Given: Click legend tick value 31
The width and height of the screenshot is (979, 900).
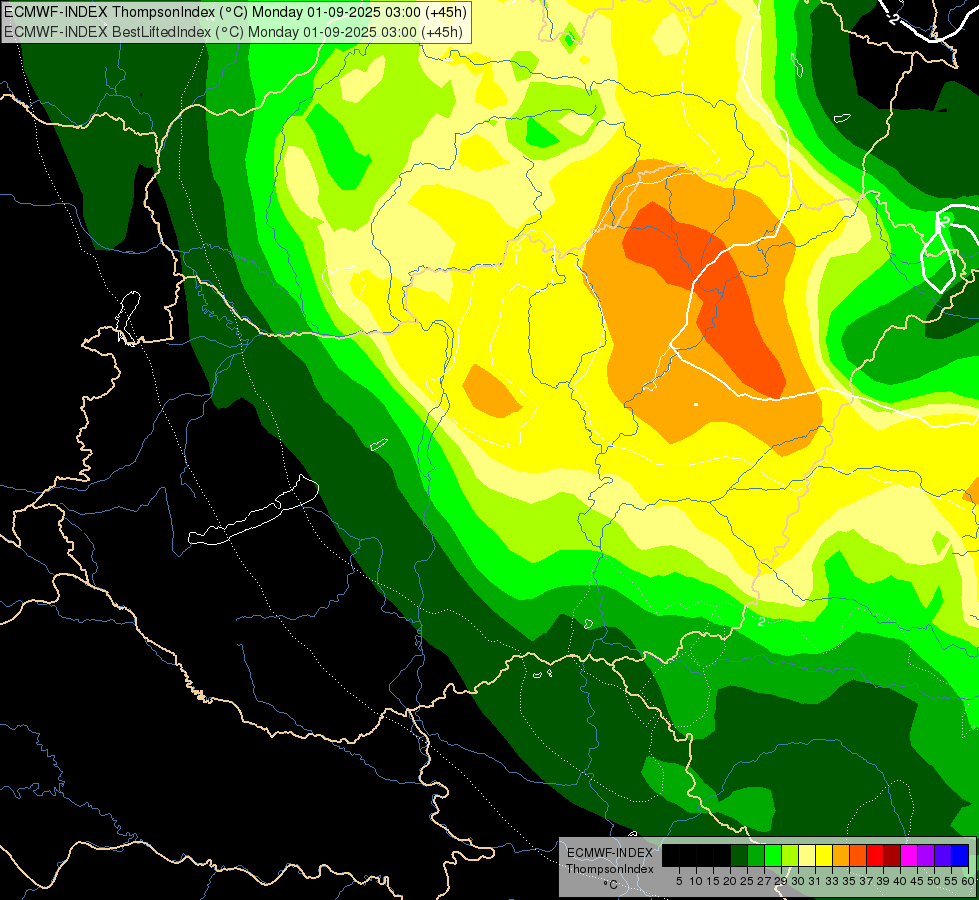Looking at the screenshot, I should [815, 881].
